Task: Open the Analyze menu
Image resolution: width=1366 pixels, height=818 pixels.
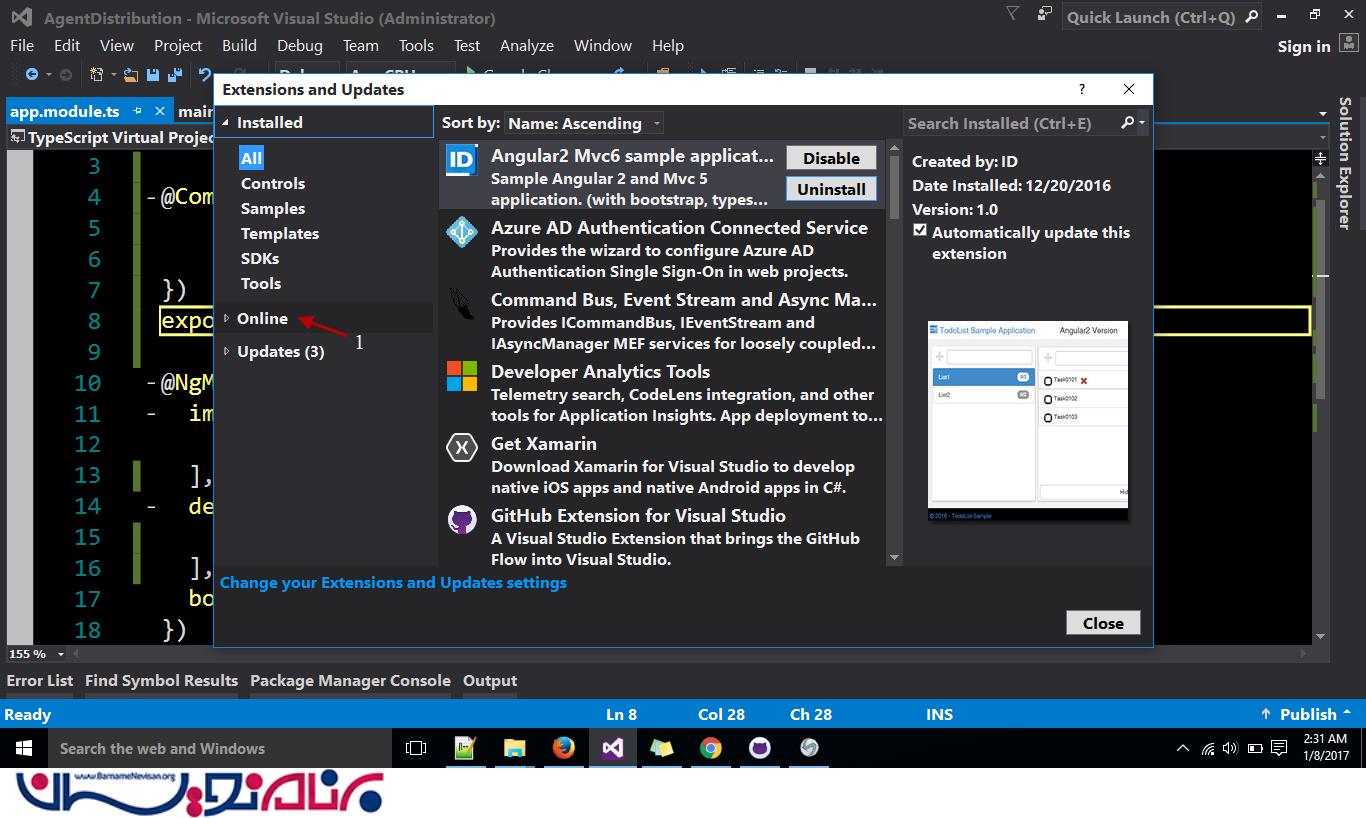Action: (x=527, y=46)
